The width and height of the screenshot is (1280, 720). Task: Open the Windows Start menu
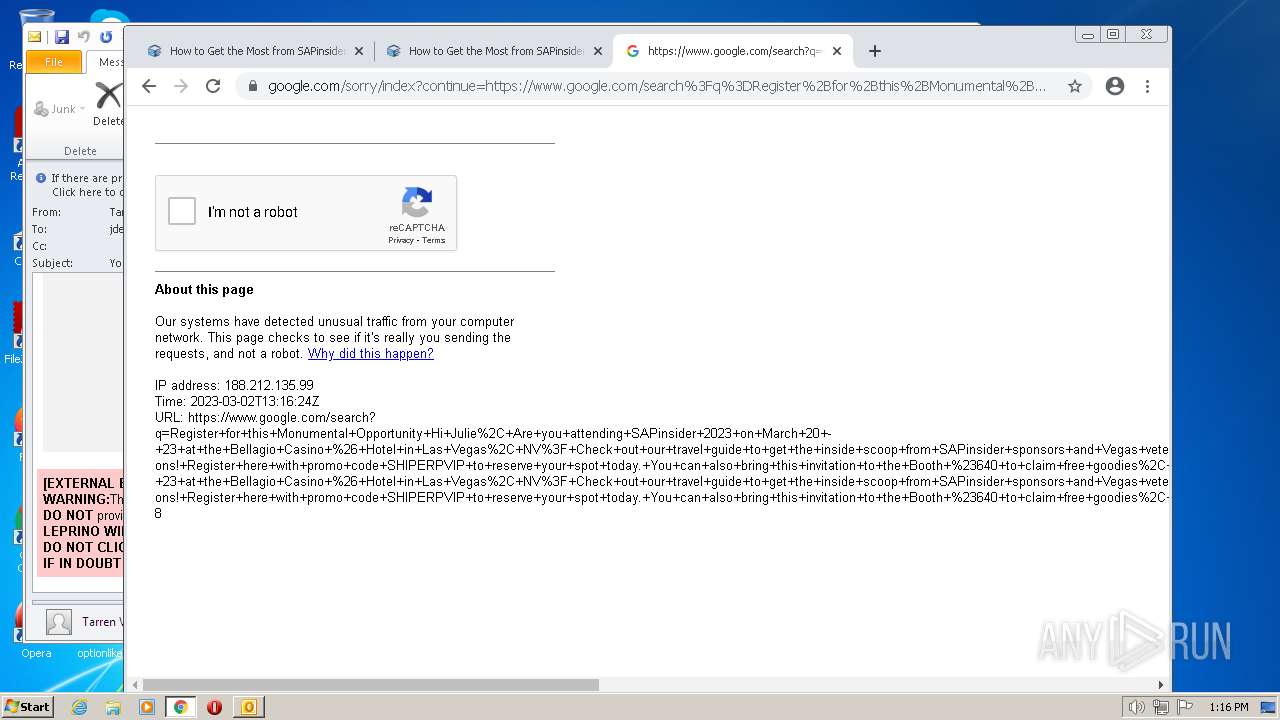point(27,707)
